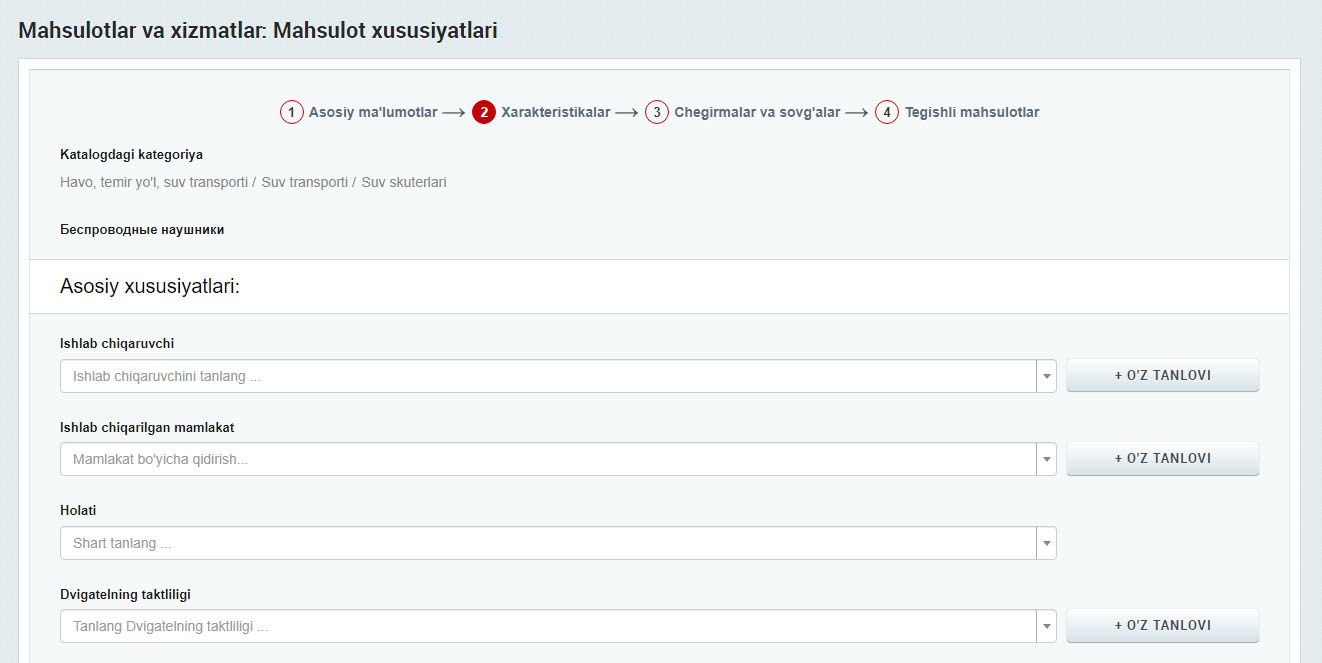The image size is (1322, 663).
Task: Open Holati dropdown arrow
Action: tap(1046, 544)
